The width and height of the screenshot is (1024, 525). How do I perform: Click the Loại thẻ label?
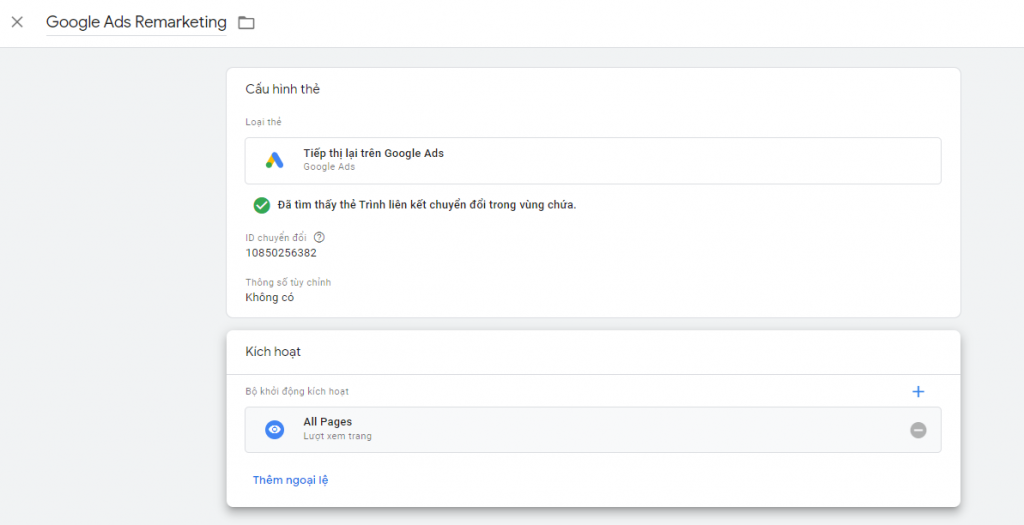(x=263, y=122)
